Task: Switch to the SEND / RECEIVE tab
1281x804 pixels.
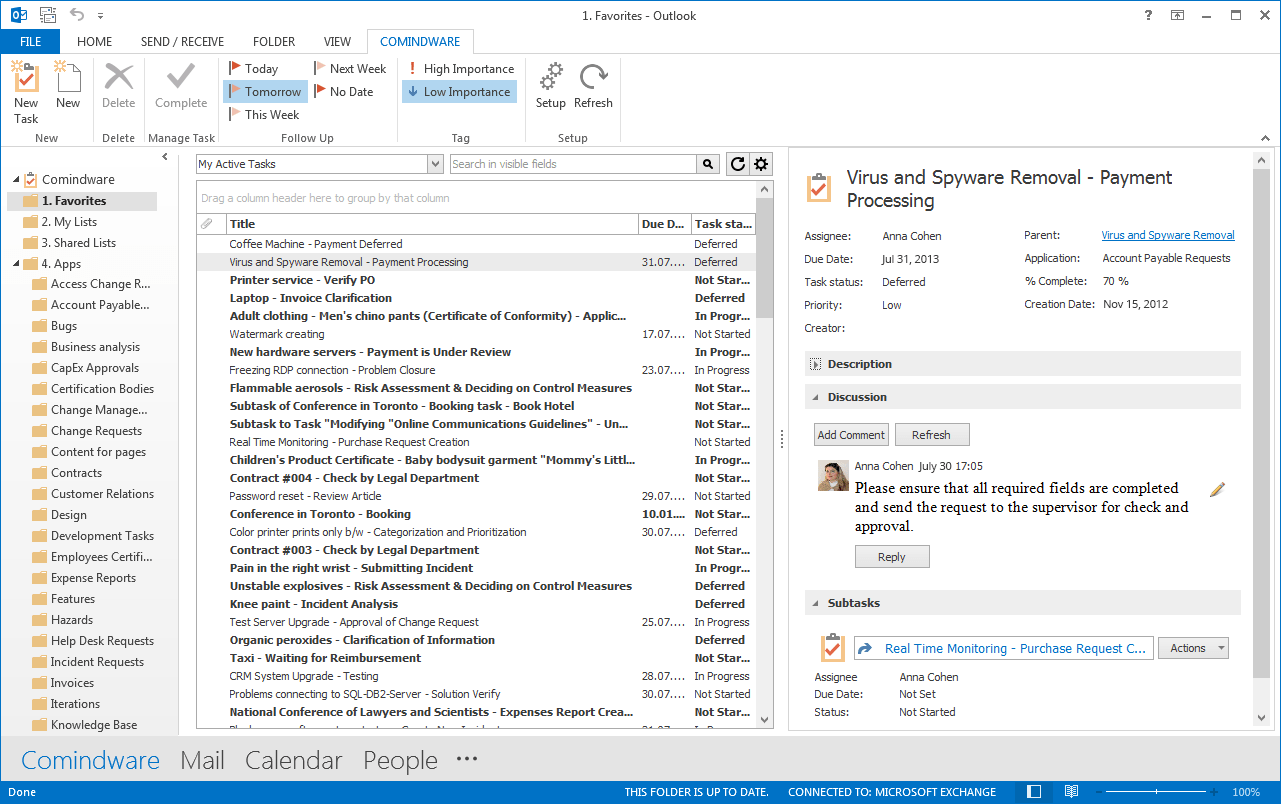Action: point(182,42)
